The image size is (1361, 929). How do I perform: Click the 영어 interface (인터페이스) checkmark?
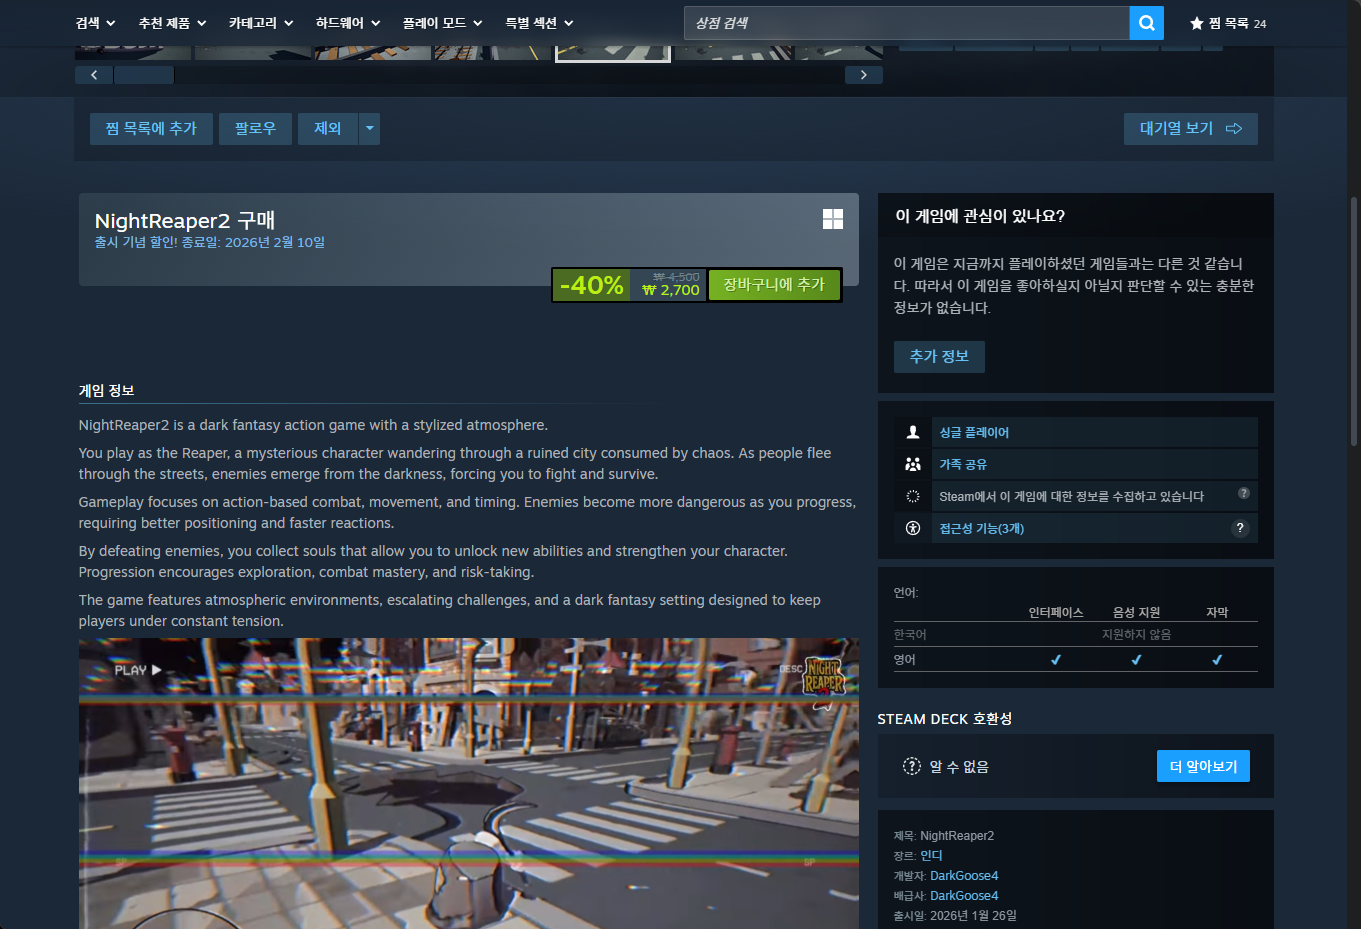click(1056, 660)
